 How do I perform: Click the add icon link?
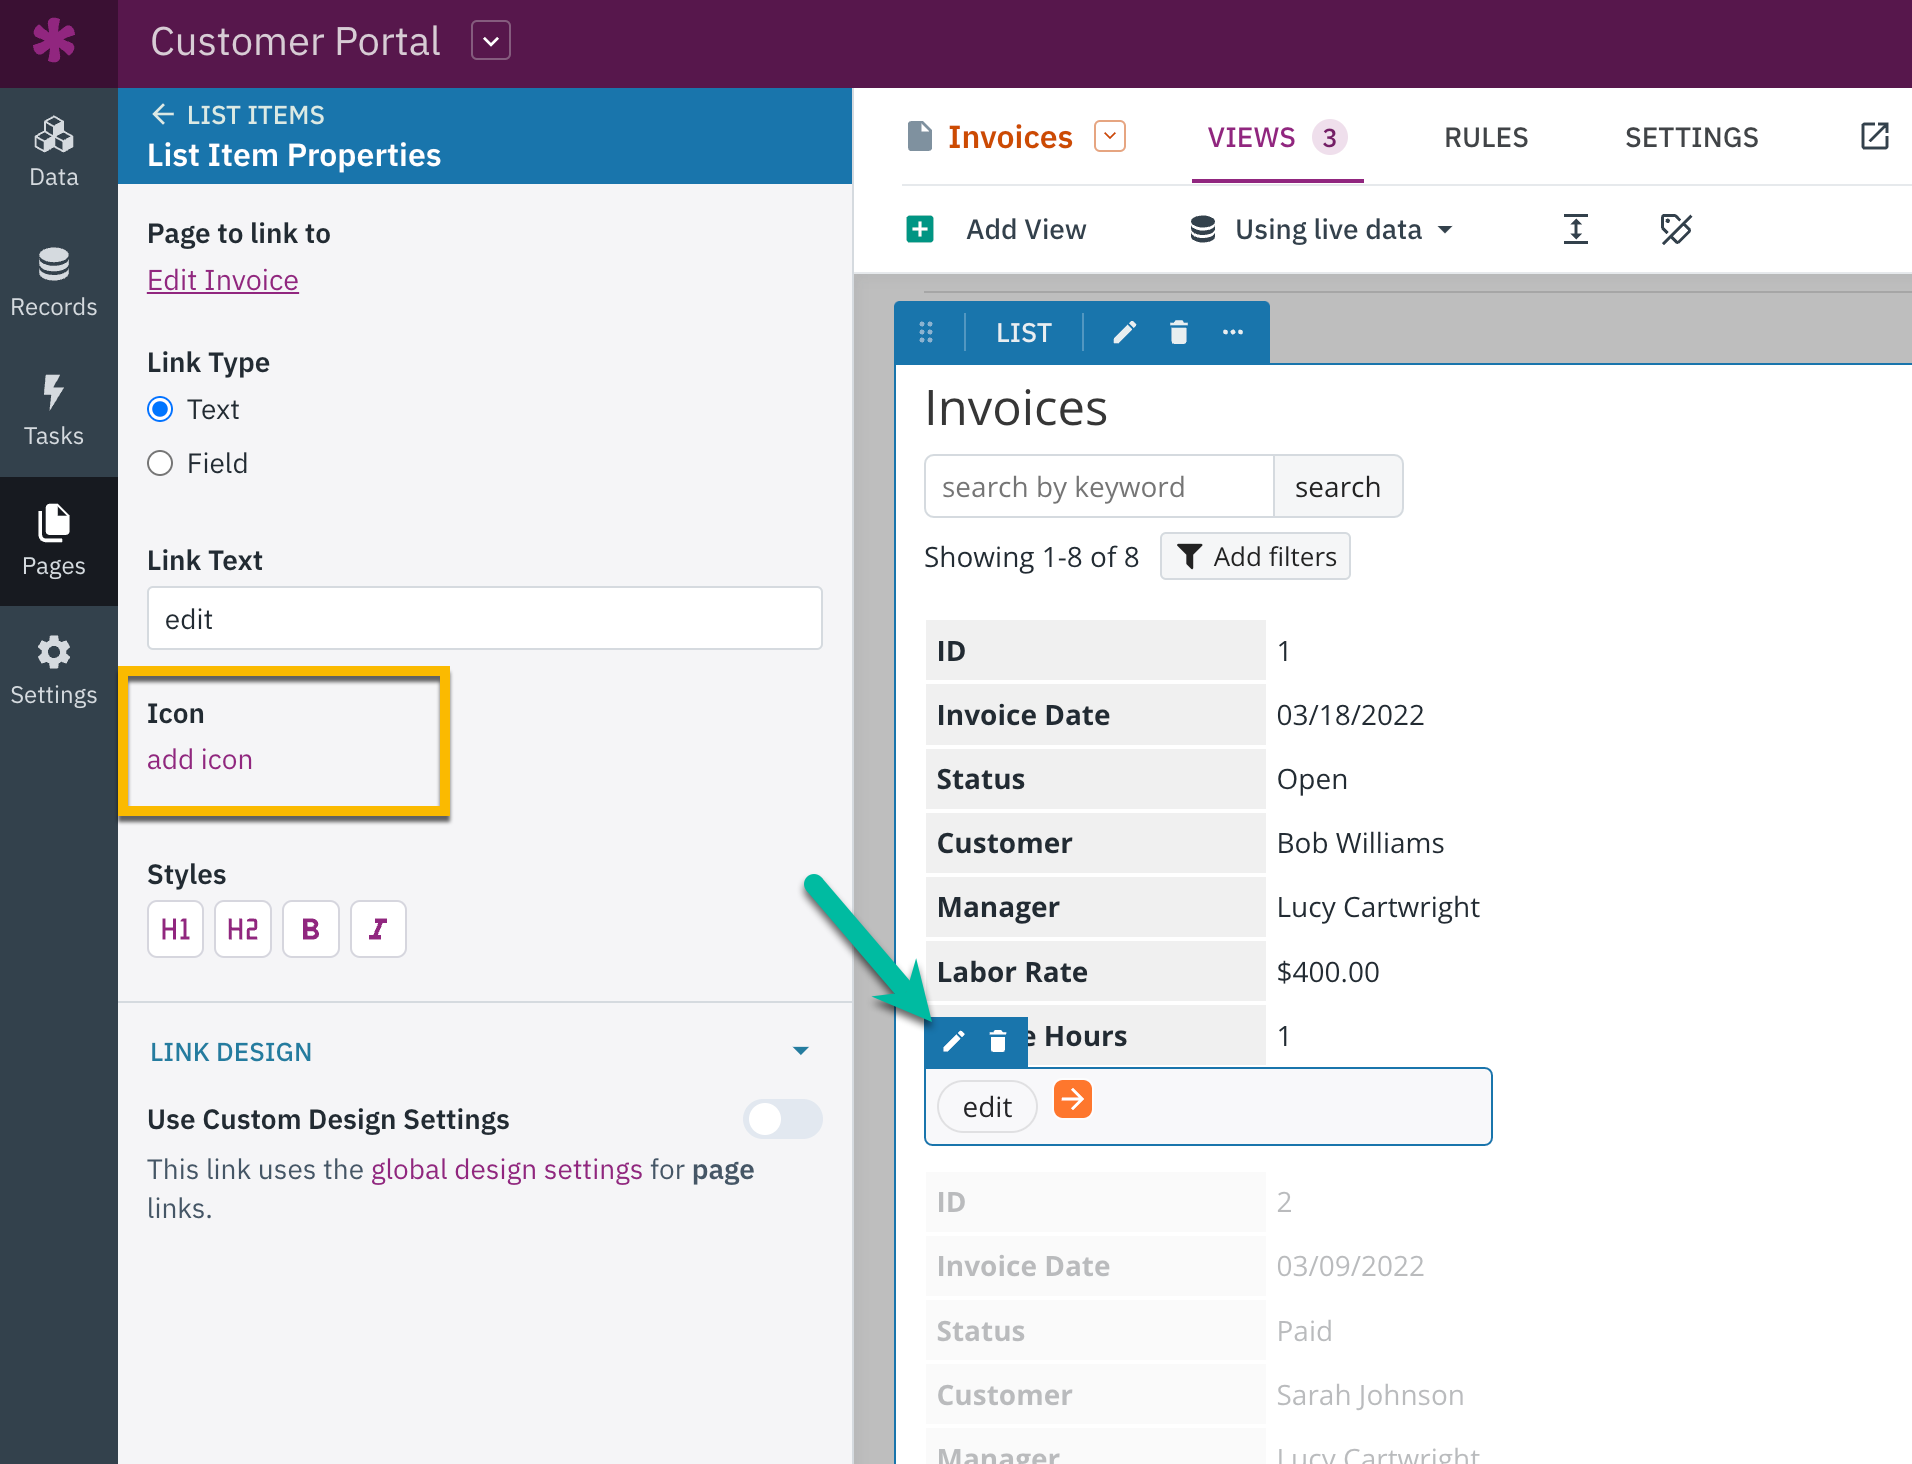click(200, 760)
